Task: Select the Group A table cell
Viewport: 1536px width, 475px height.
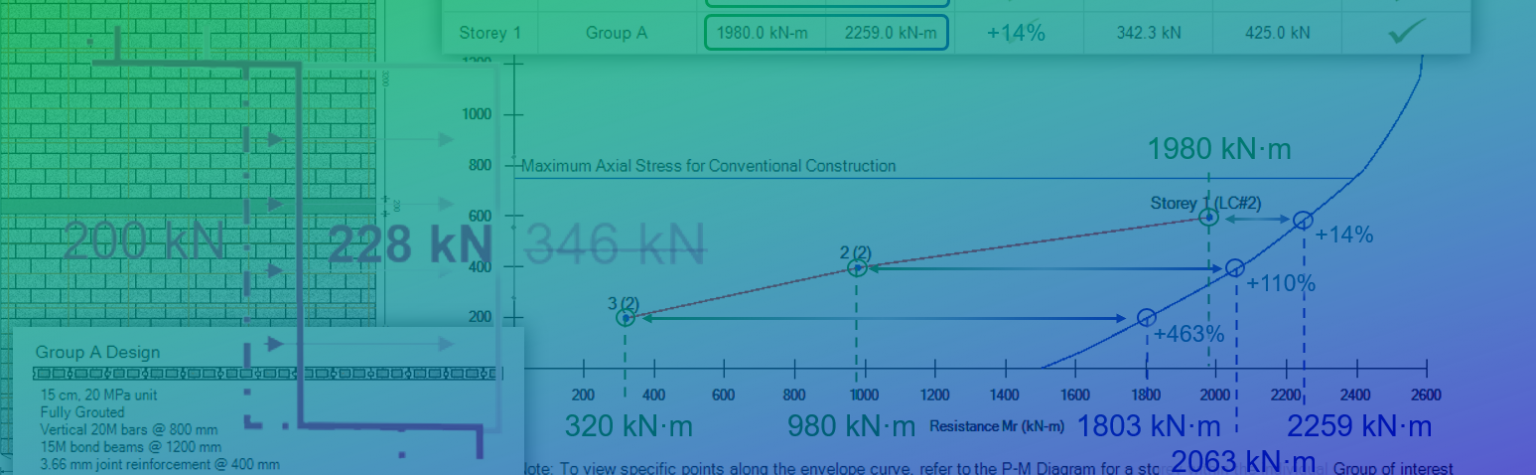Action: (x=616, y=33)
